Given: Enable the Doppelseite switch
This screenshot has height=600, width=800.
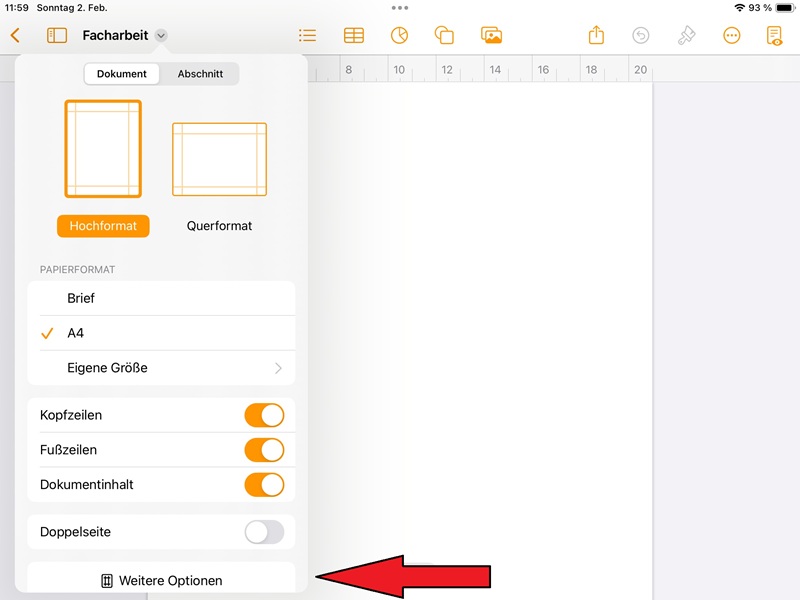Looking at the screenshot, I should click(x=264, y=532).
